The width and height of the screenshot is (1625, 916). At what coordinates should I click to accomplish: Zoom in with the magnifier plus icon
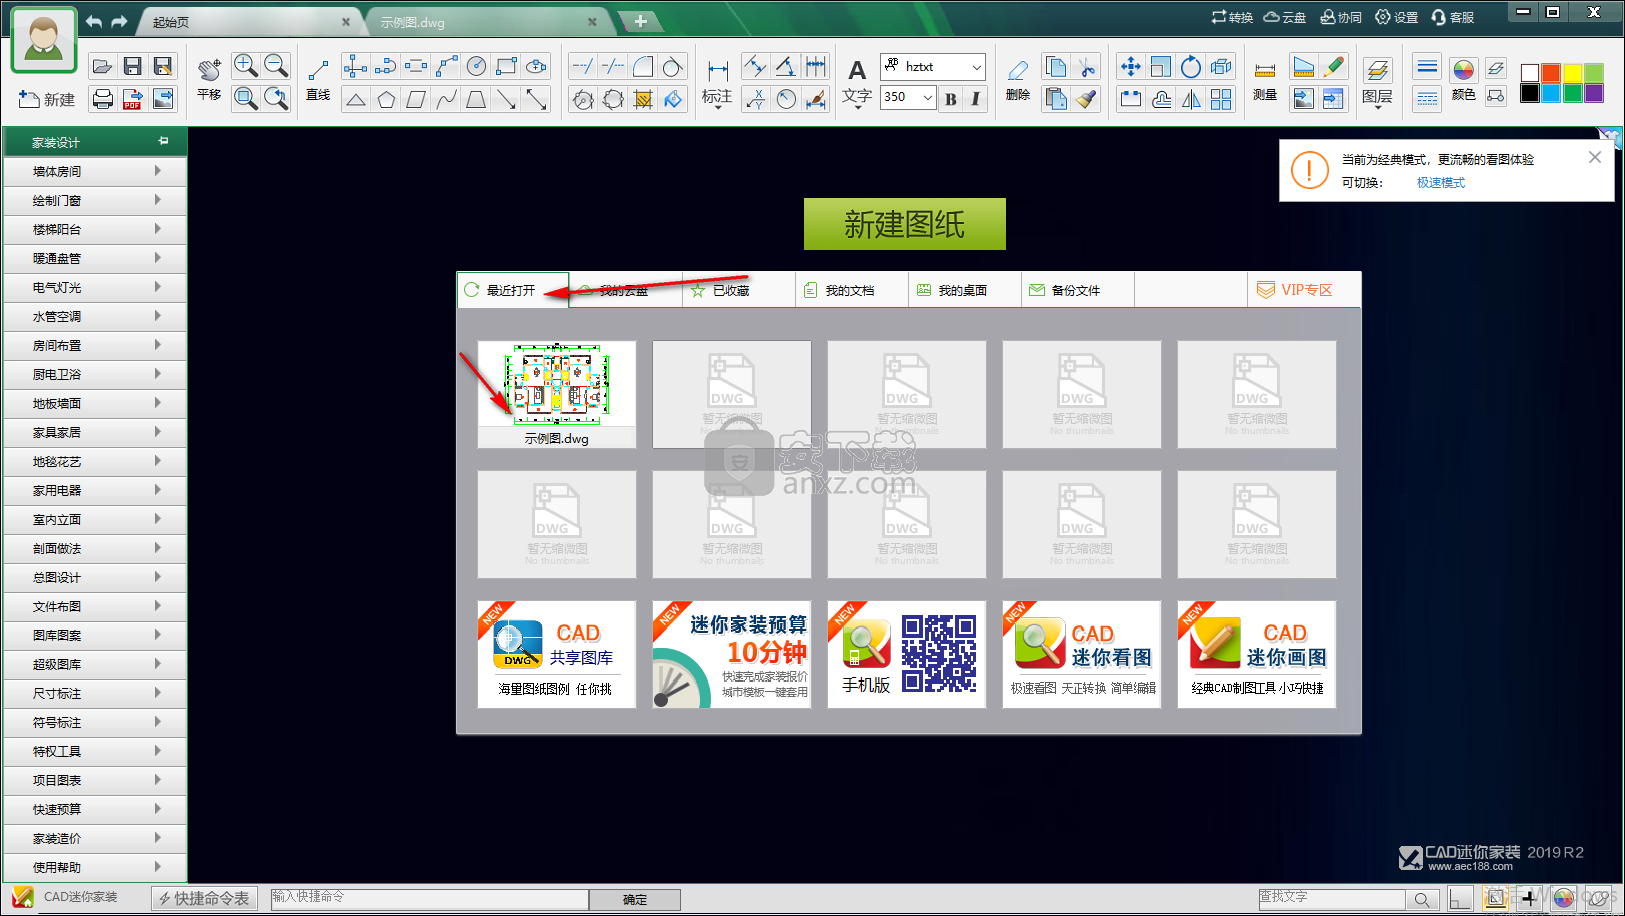pos(246,66)
